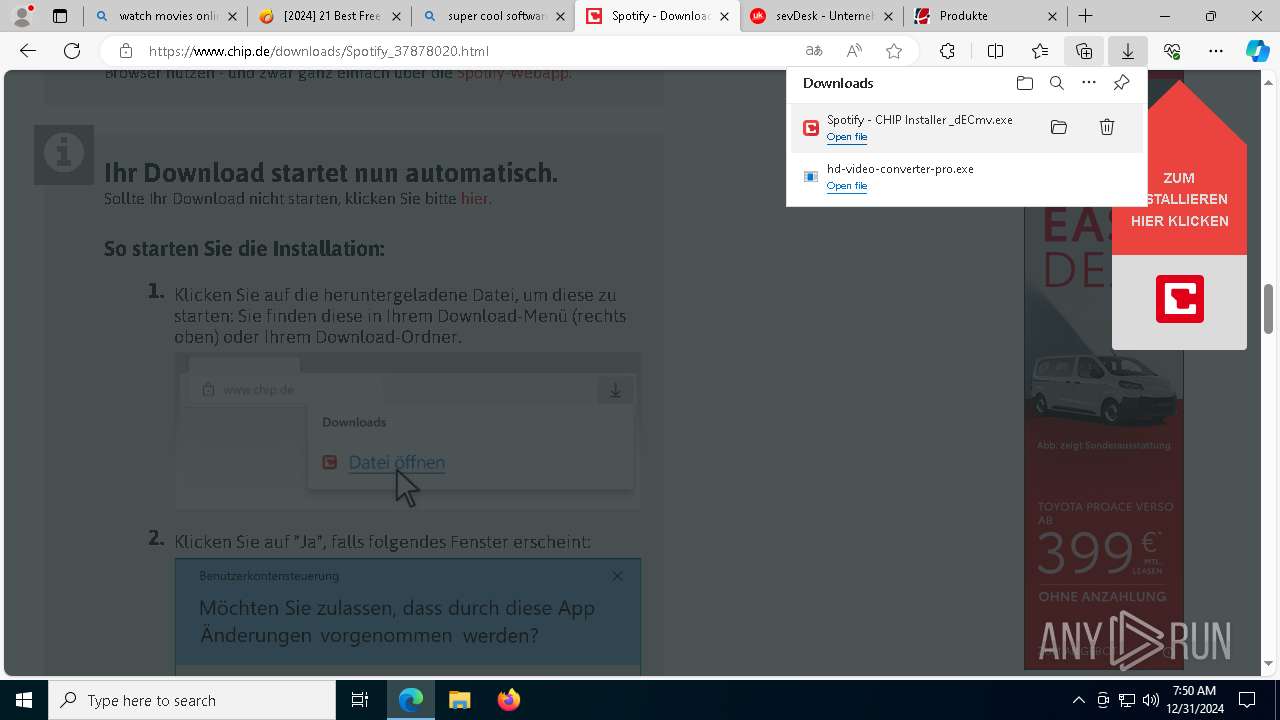
Task: Open the translate page icon
Action: 814,51
